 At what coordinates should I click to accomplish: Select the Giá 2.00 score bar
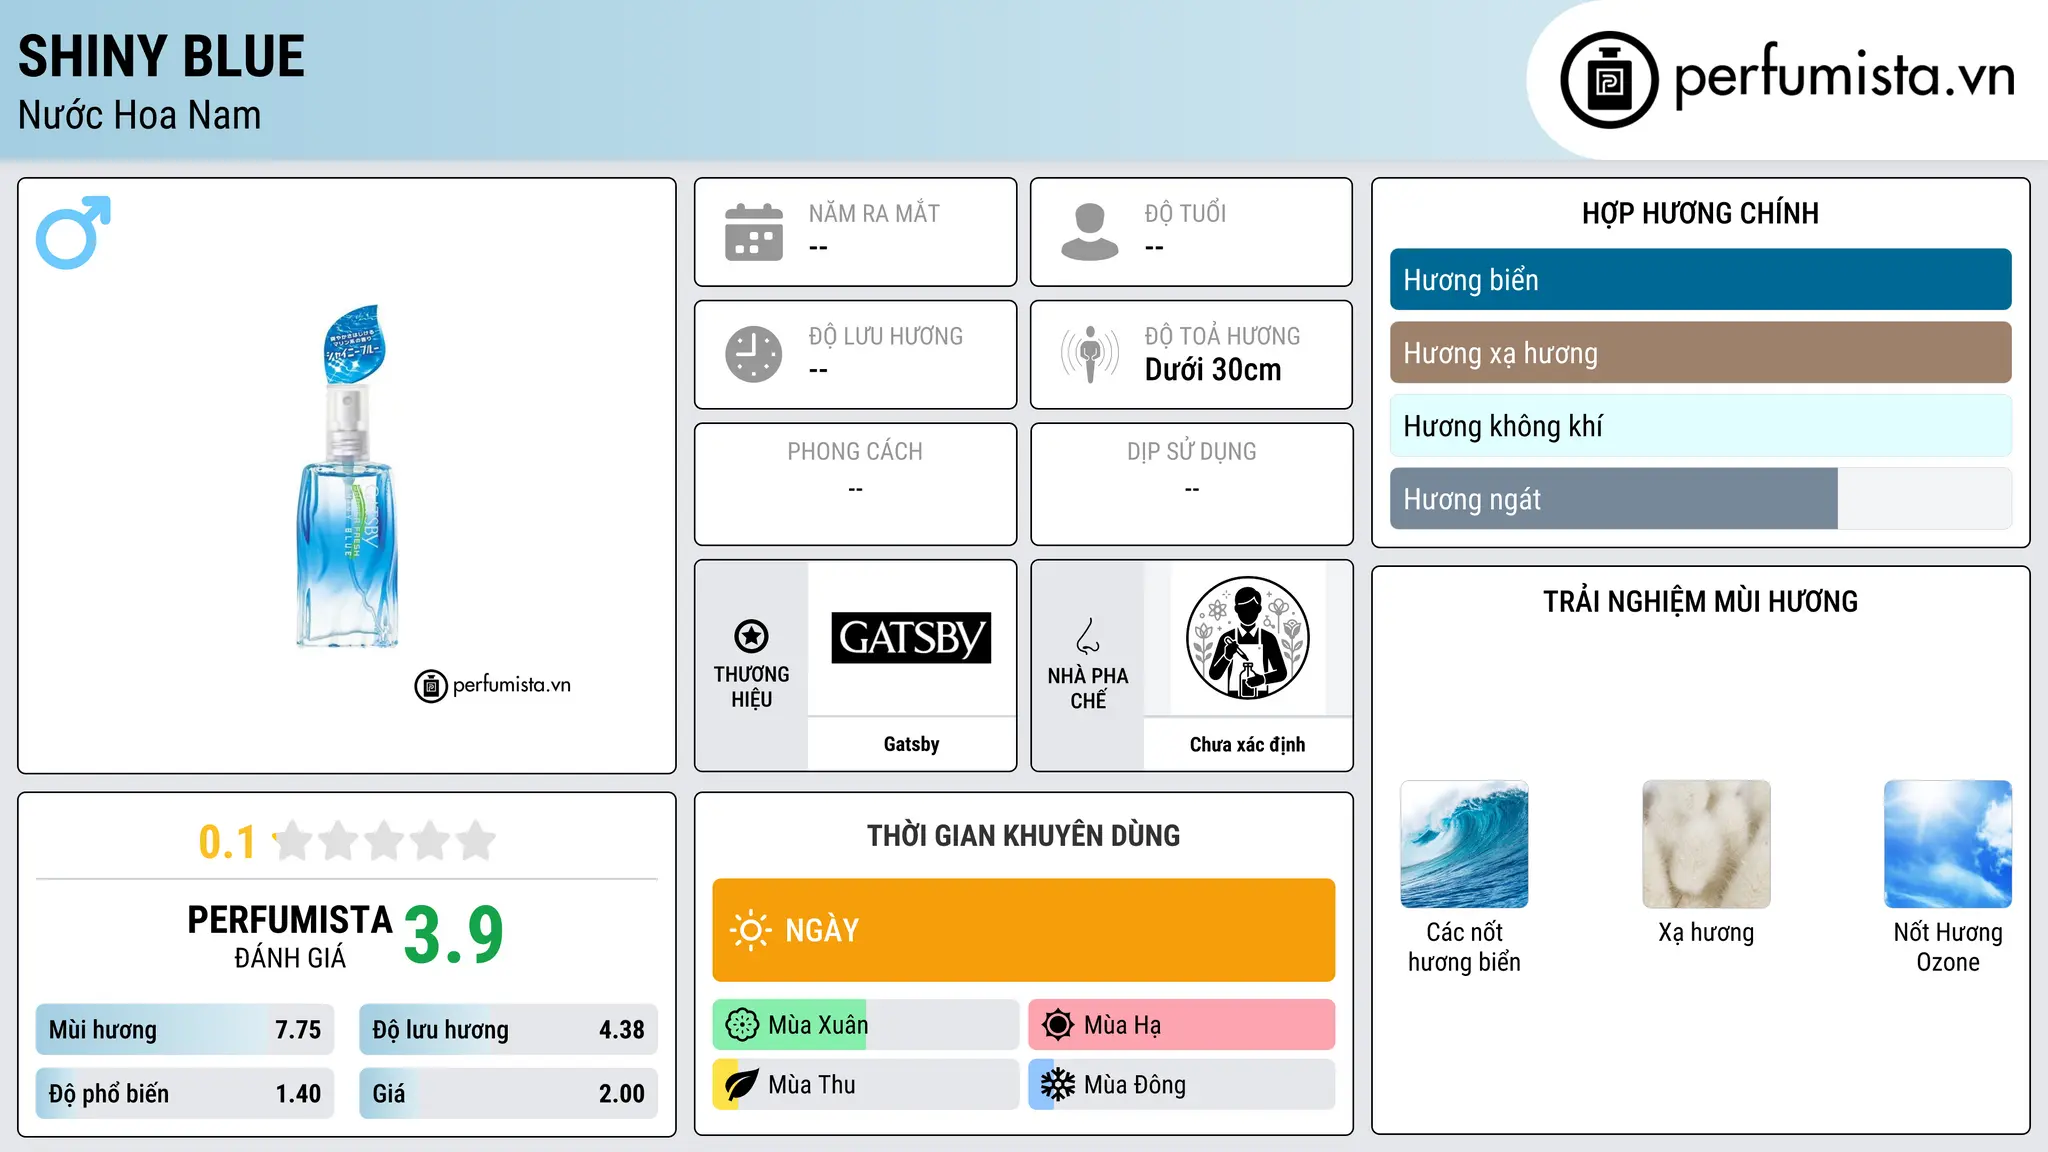pyautogui.click(x=508, y=1093)
